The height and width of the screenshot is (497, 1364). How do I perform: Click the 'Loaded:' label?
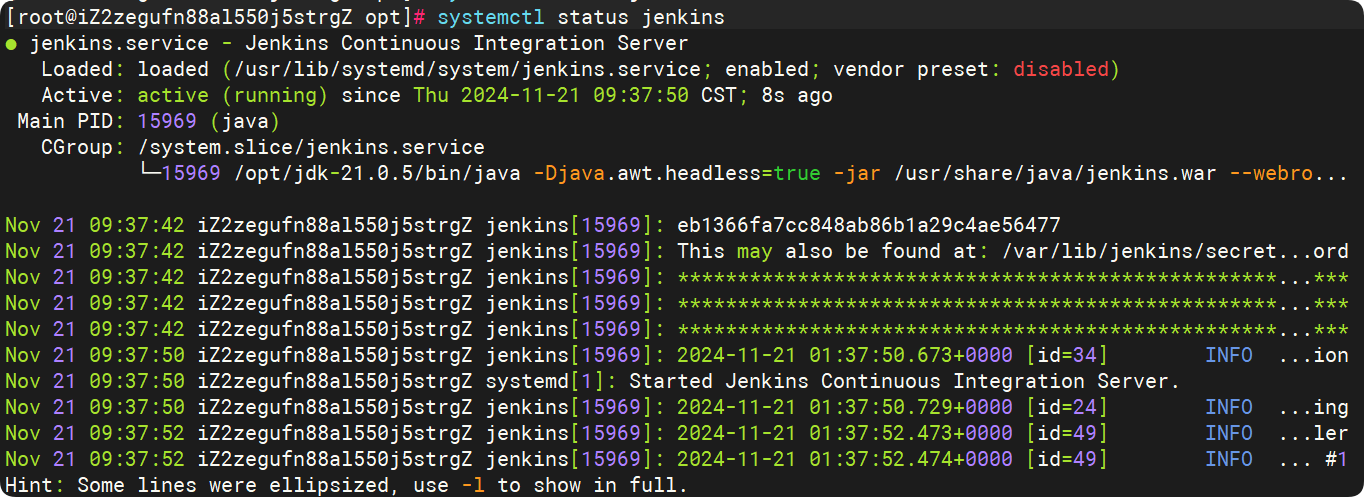(x=84, y=70)
